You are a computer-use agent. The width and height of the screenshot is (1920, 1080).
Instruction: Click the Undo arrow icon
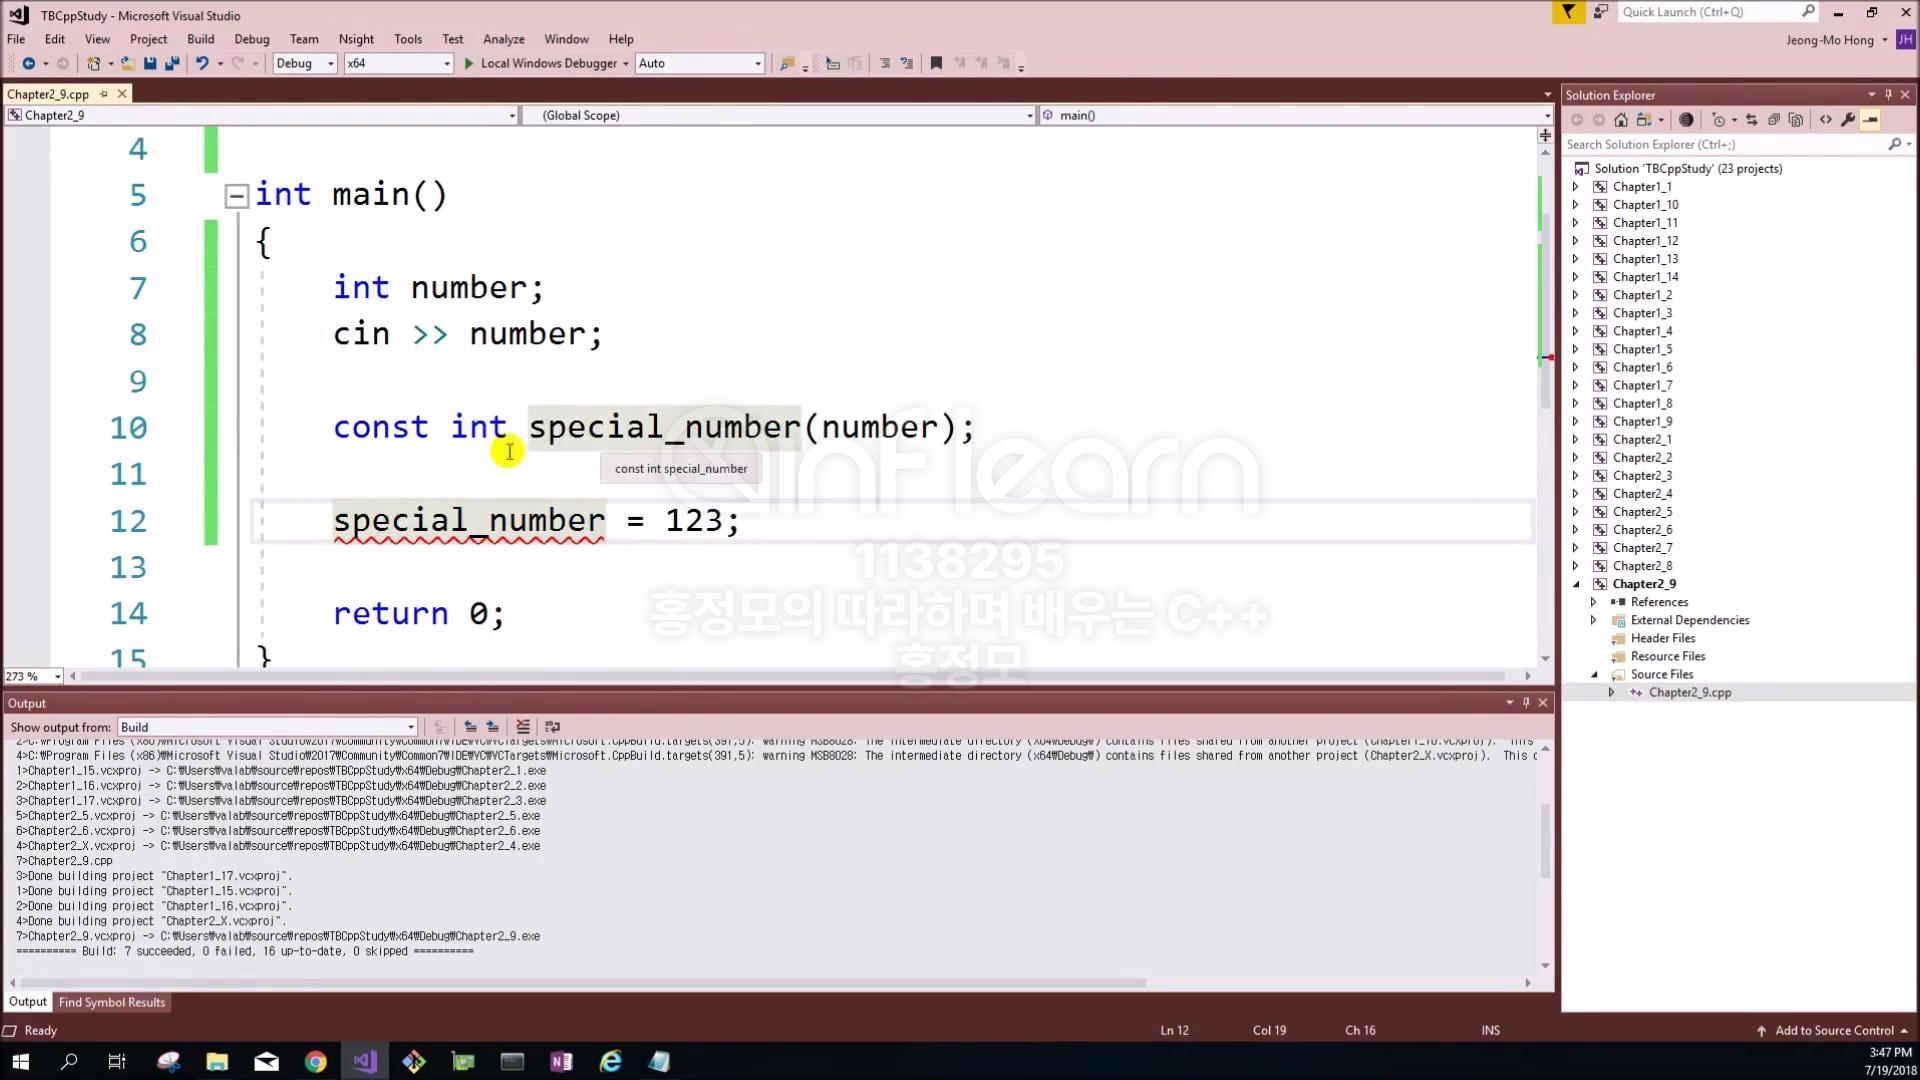point(202,63)
